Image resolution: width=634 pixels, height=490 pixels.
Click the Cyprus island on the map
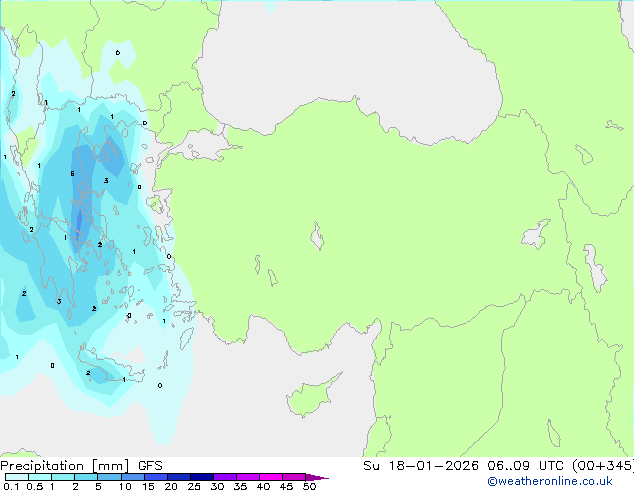tap(311, 396)
